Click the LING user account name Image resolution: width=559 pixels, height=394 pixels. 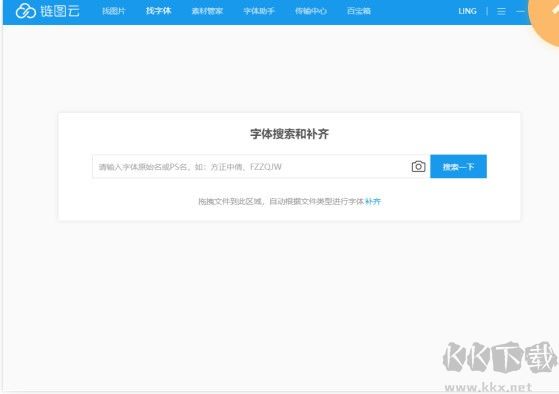tap(467, 11)
